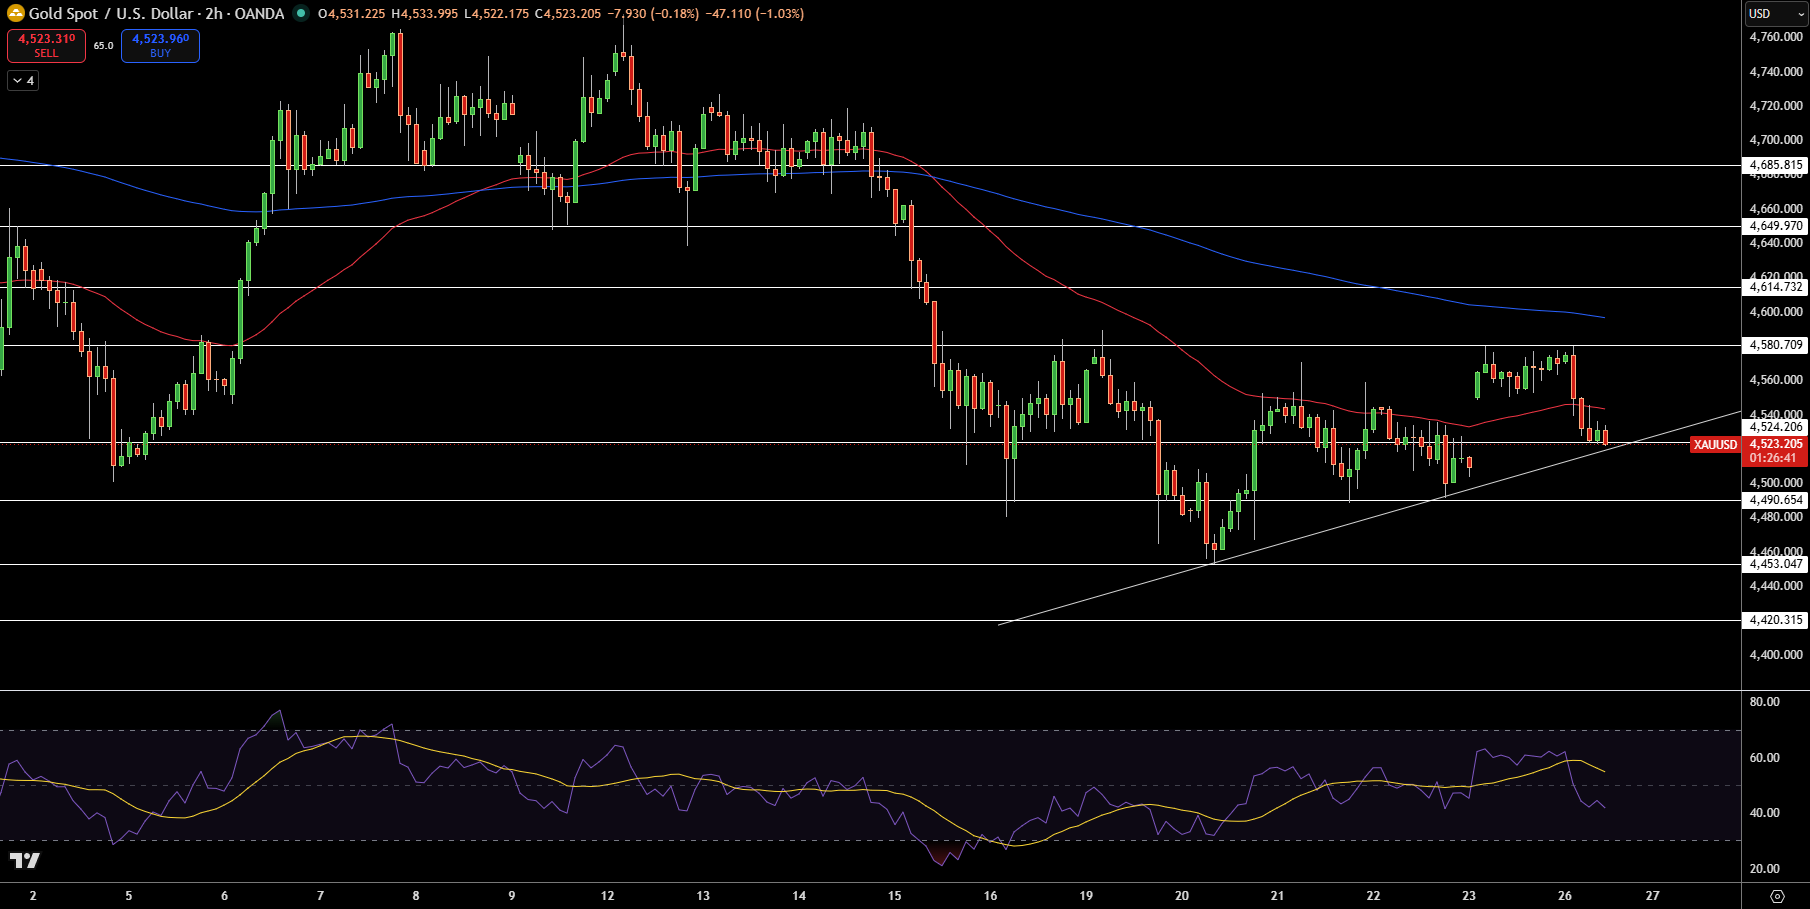Collapse the indicator legend showing 4
1810x909 pixels.
click(23, 81)
